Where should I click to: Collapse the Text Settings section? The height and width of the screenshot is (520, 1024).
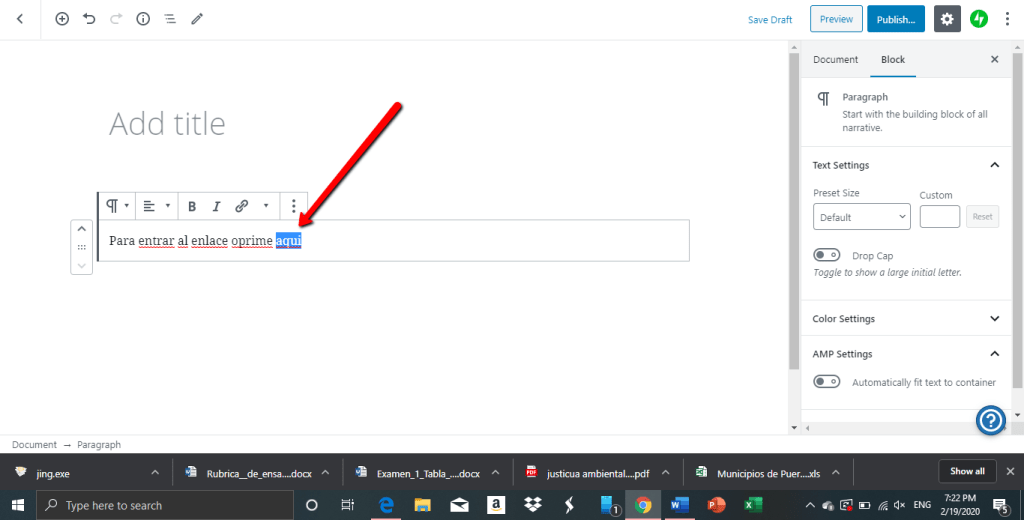994,165
